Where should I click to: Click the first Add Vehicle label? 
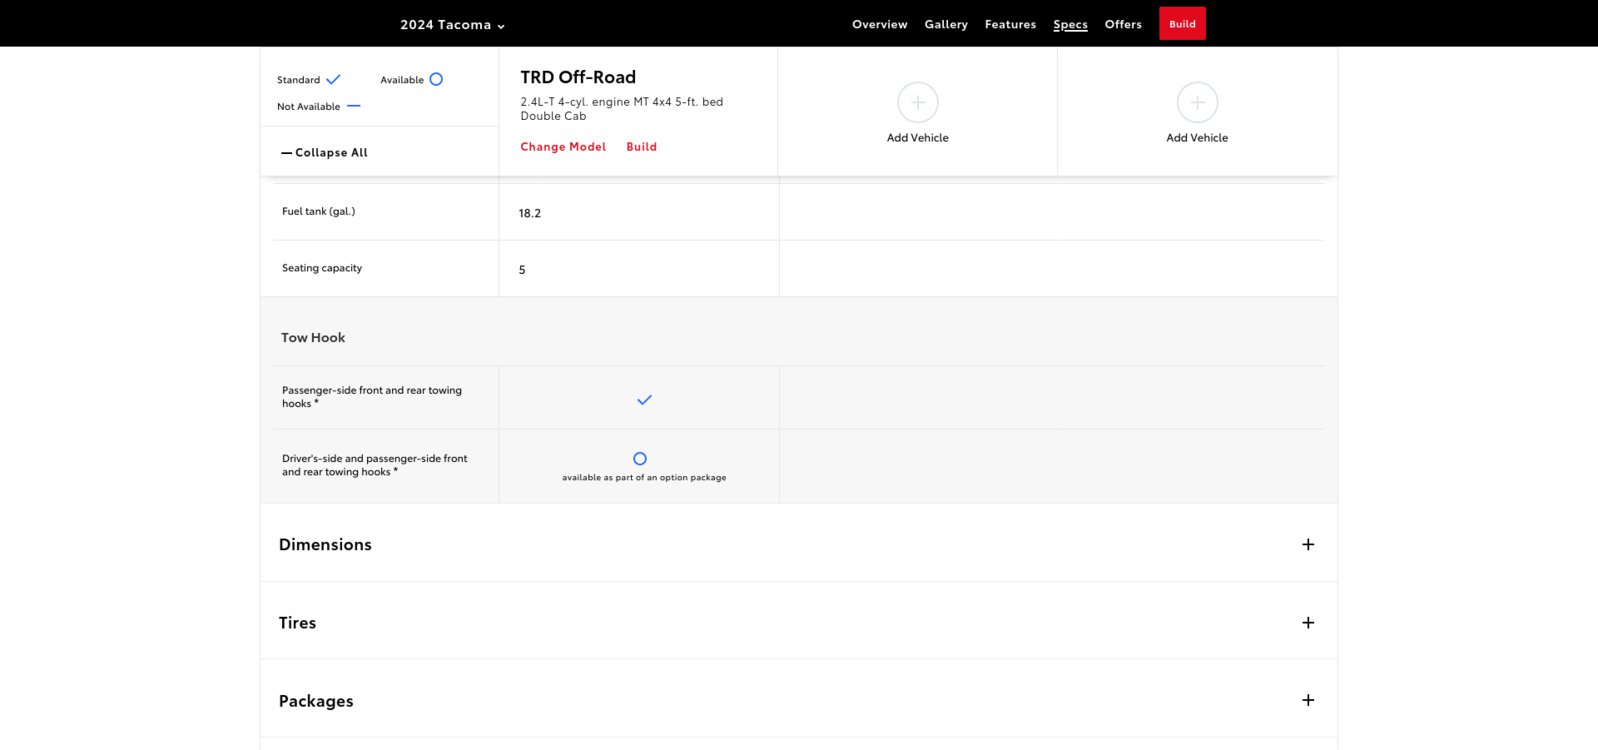918,138
